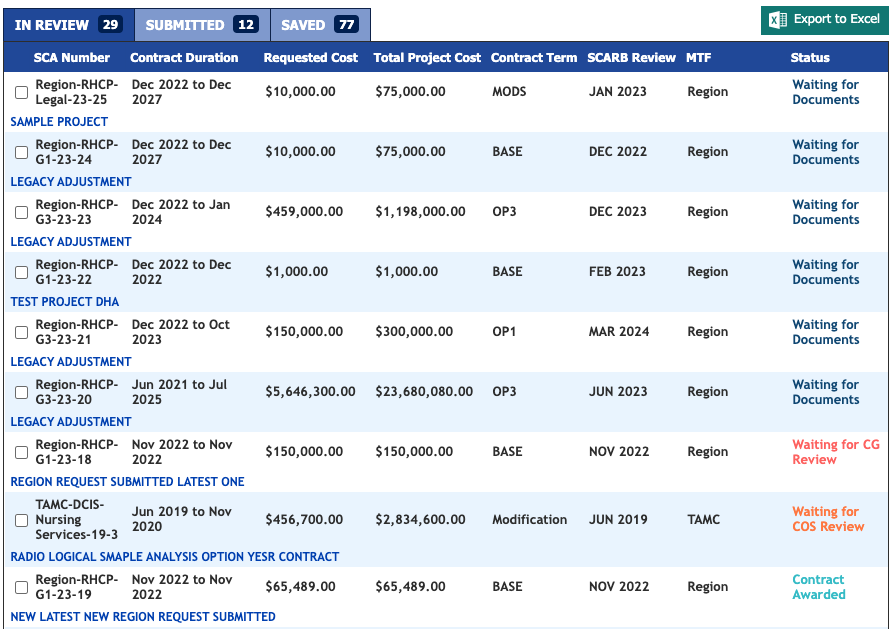Screen dimensions: 896x629
Task: Click the Jun 2021 to Jul 2025 duration
Action: pos(179,392)
